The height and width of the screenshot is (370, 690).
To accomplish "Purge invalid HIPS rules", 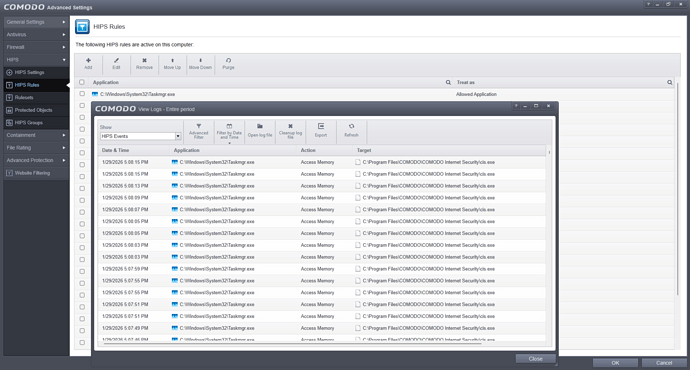I will pos(228,64).
